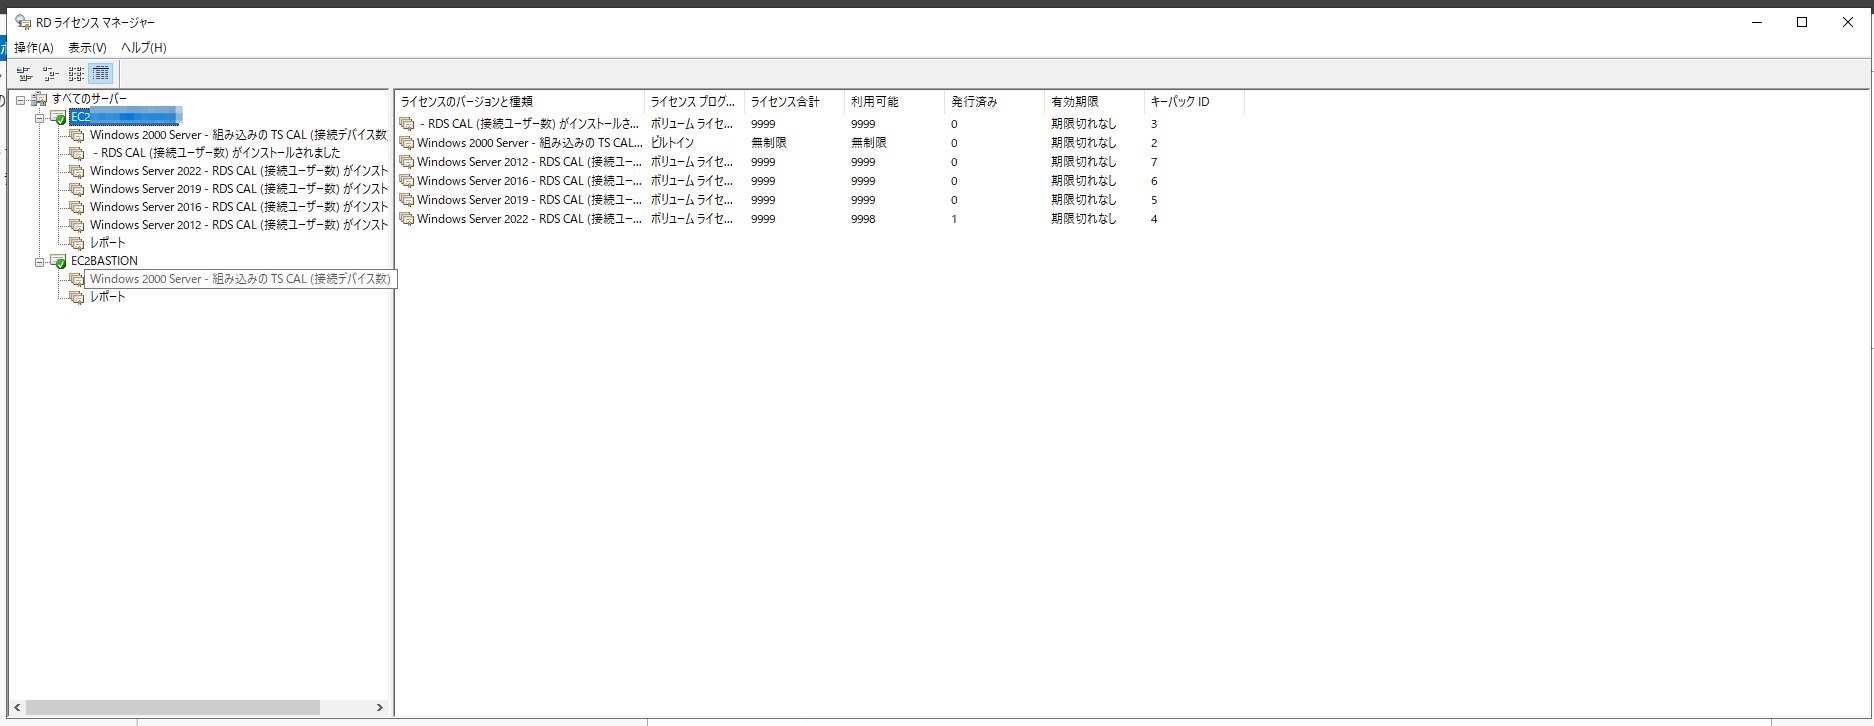Open レポート icon under the blurred EC2 server
This screenshot has height=726, width=1874.
(x=77, y=243)
